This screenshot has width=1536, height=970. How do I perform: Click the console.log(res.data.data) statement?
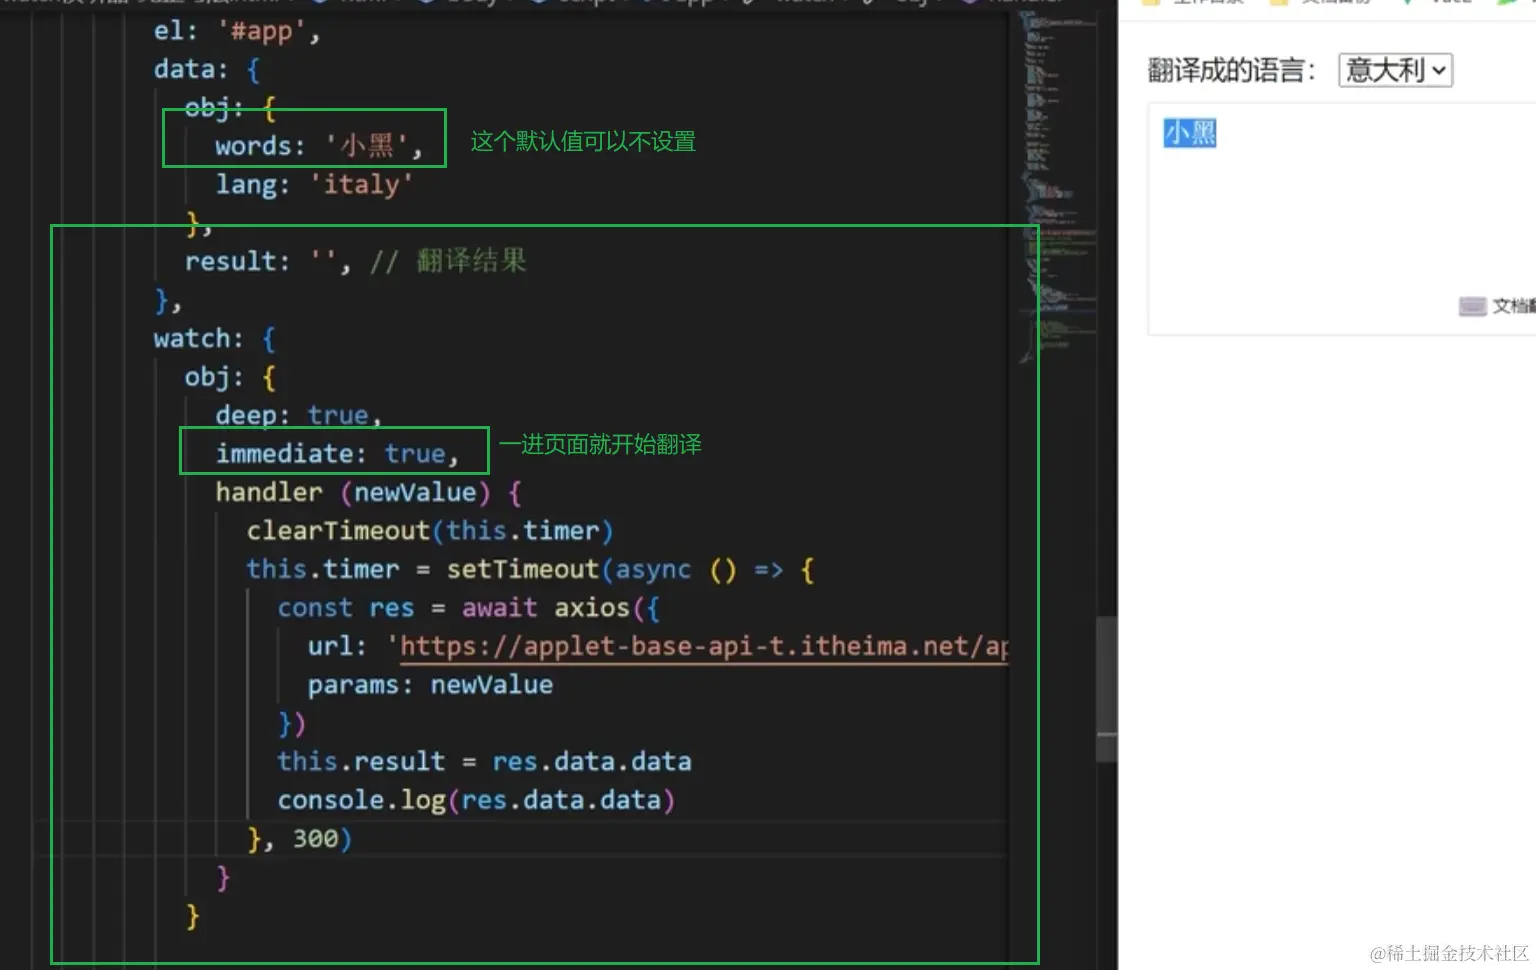(x=476, y=801)
